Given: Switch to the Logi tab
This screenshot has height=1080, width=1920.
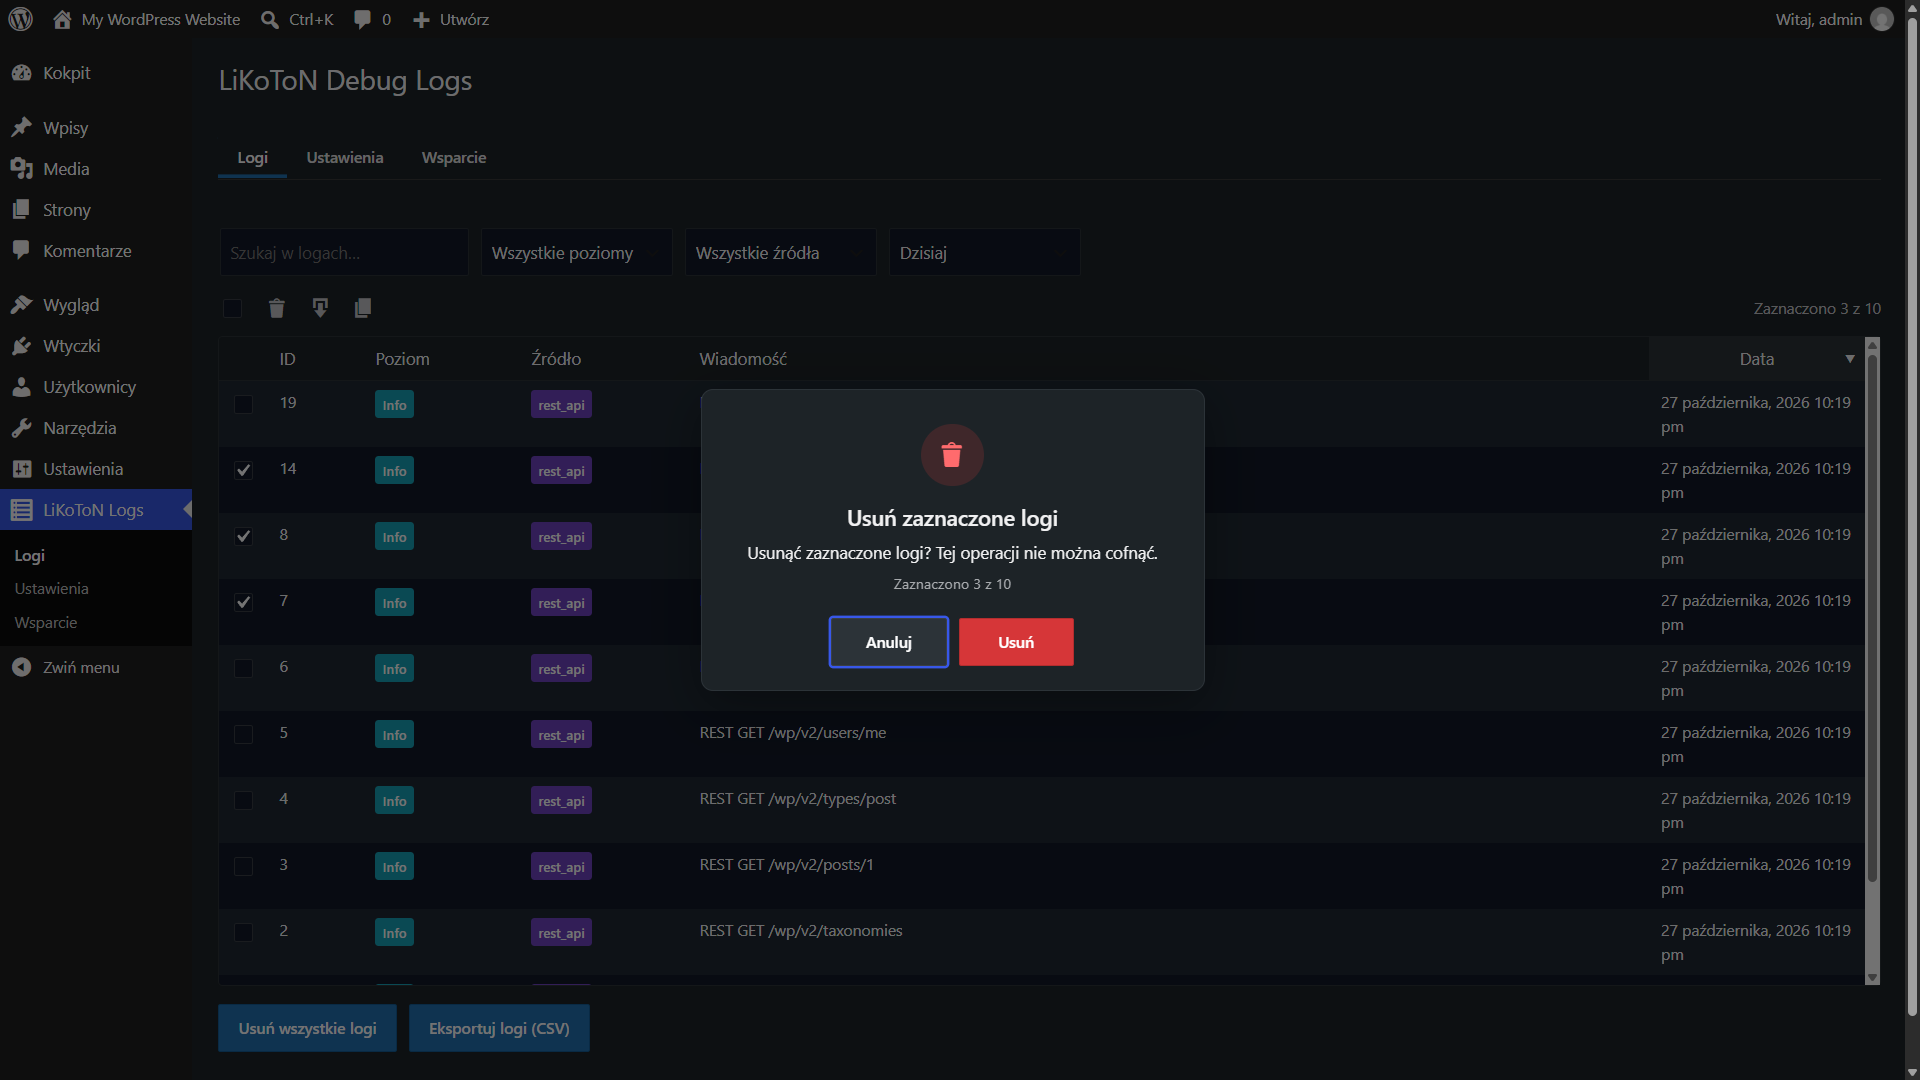Looking at the screenshot, I should [x=252, y=158].
